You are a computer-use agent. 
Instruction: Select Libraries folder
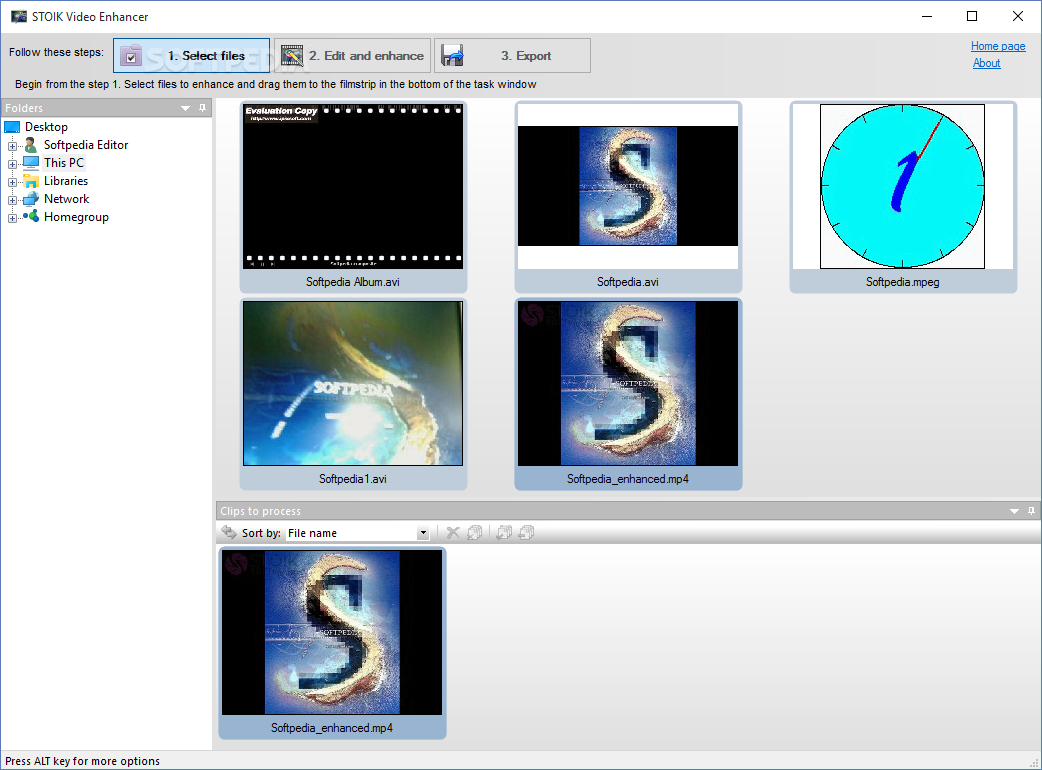66,181
